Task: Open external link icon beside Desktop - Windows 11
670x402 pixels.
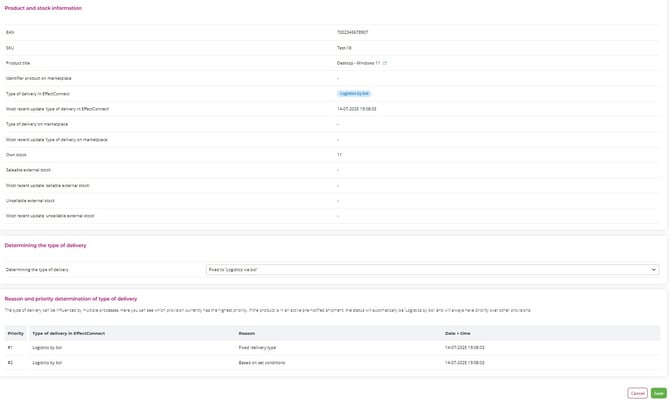Action: (x=385, y=63)
